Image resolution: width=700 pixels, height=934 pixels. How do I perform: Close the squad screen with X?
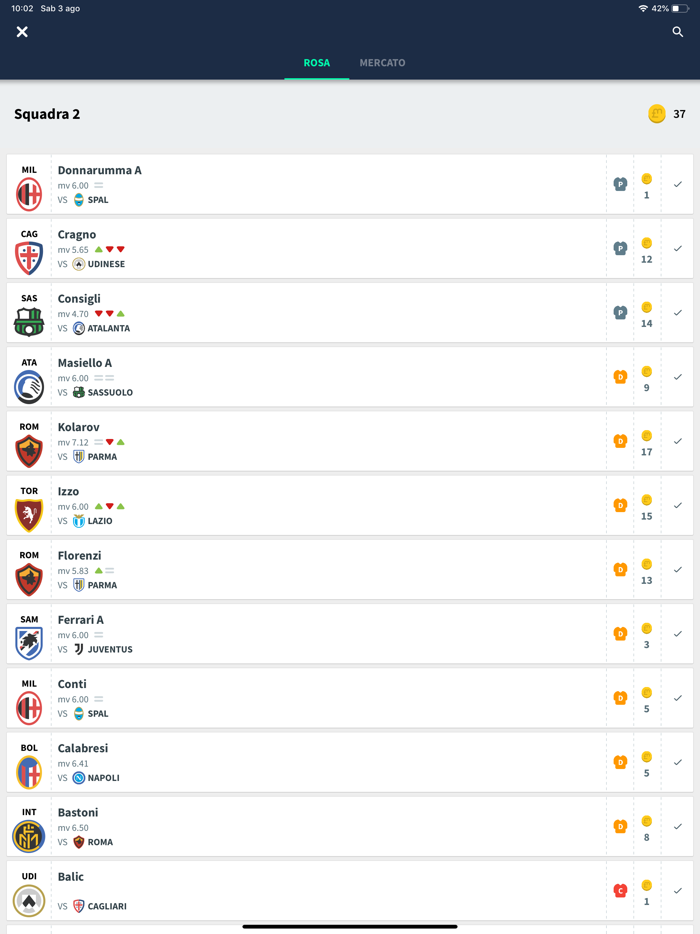(22, 32)
